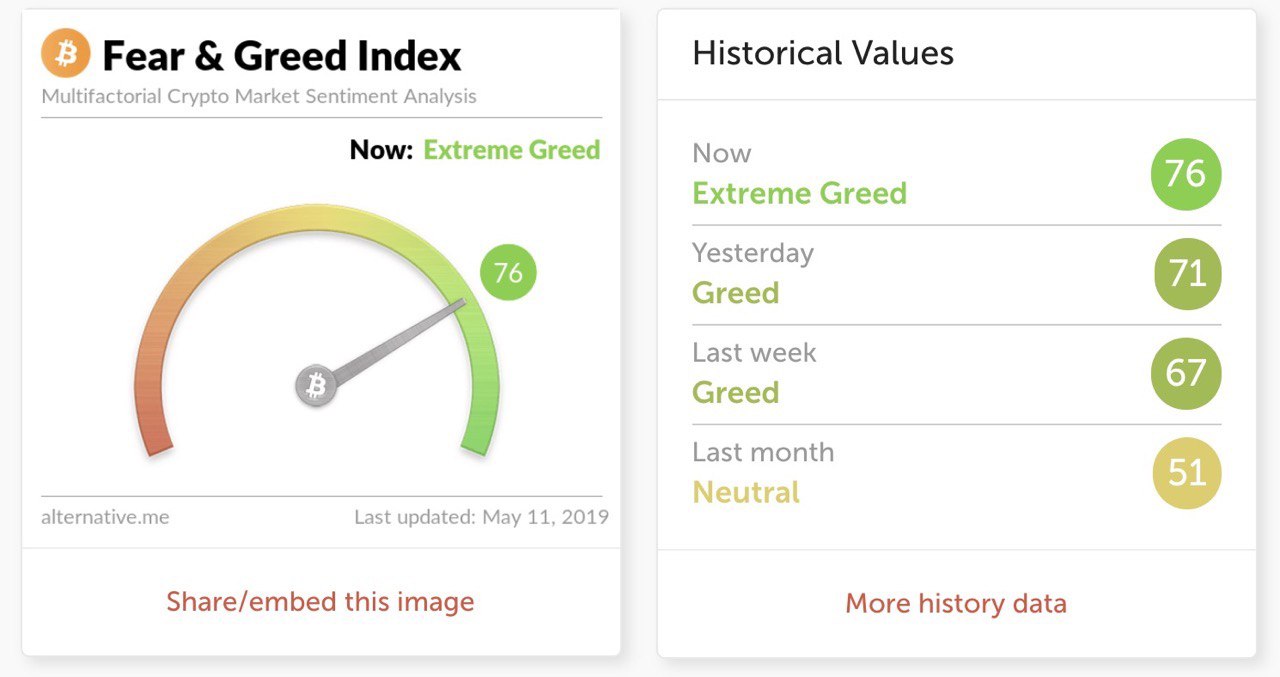Viewport: 1280px width, 677px height.
Task: Click the Last month Neutral label
Action: [746, 492]
